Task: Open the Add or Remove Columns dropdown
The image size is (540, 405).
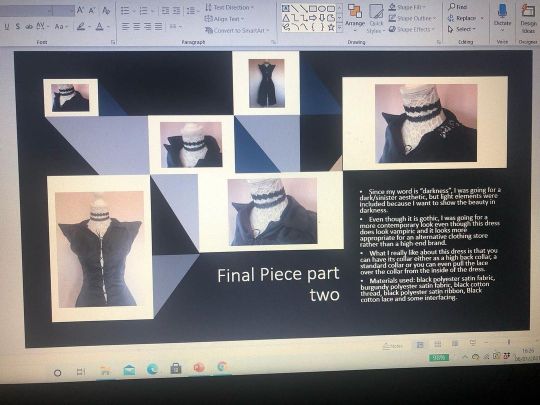Action: tap(175, 26)
